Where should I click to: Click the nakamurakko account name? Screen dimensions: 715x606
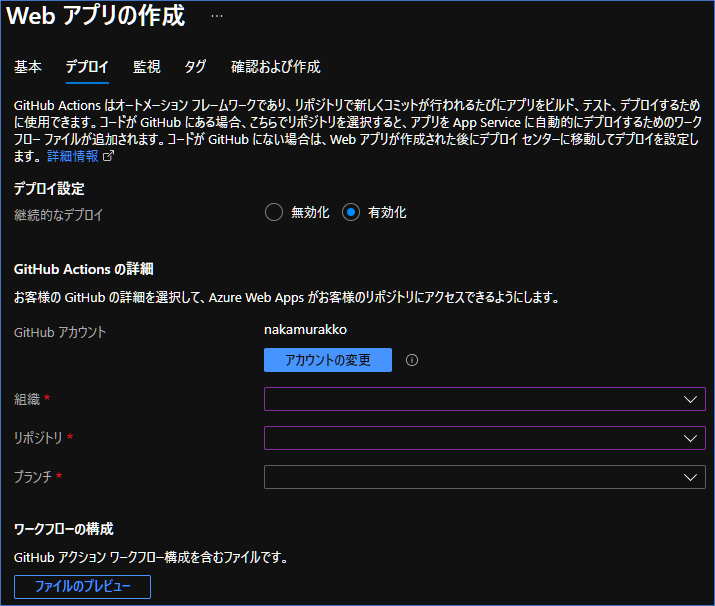(x=306, y=330)
